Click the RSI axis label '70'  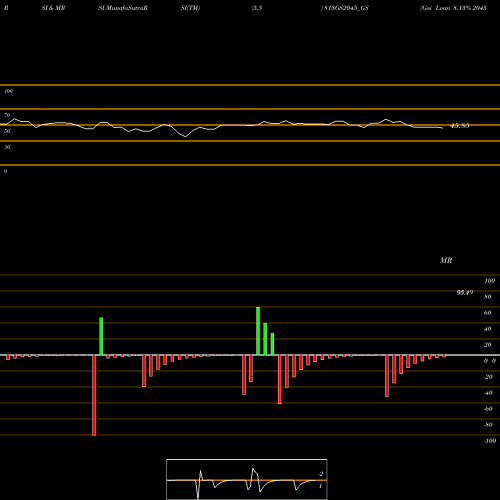point(7,115)
